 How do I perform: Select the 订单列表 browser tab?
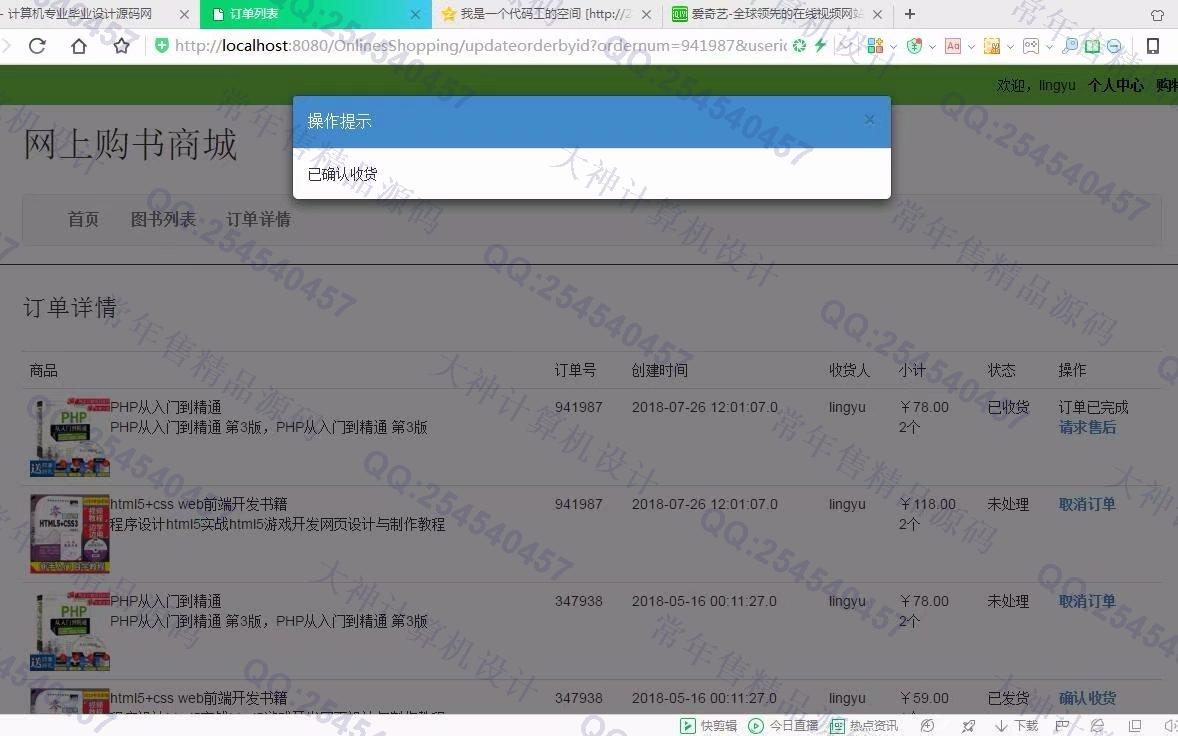[x=316, y=14]
